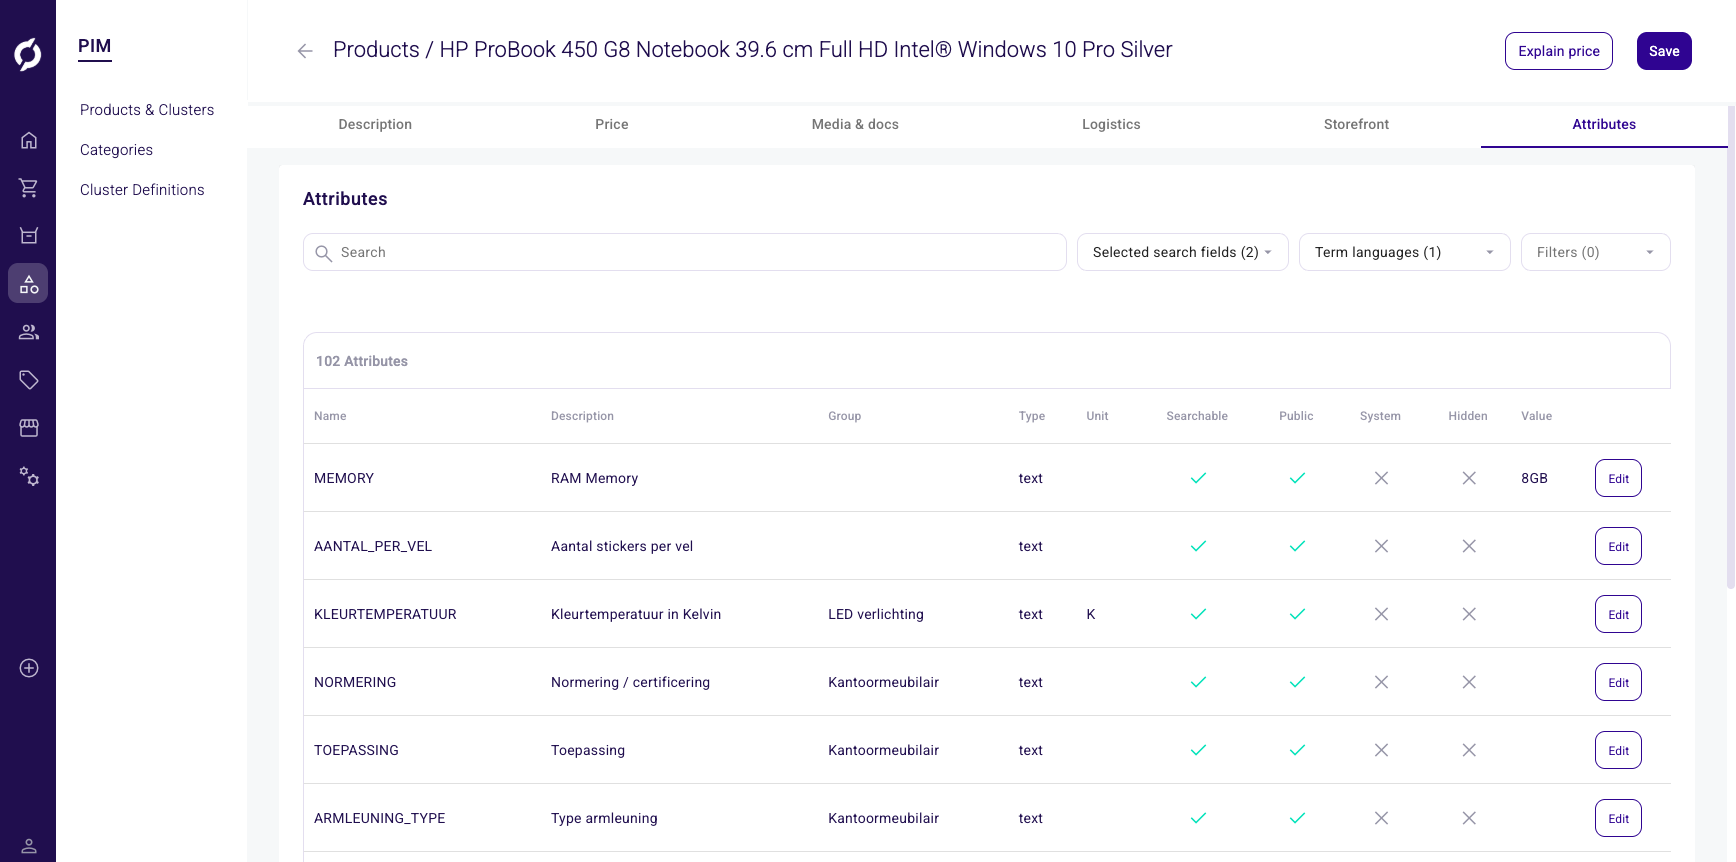Toggle Searchable checkmark for KLEURTEMPERATUUR row
Viewport: 1736px width, 862px height.
tap(1198, 614)
